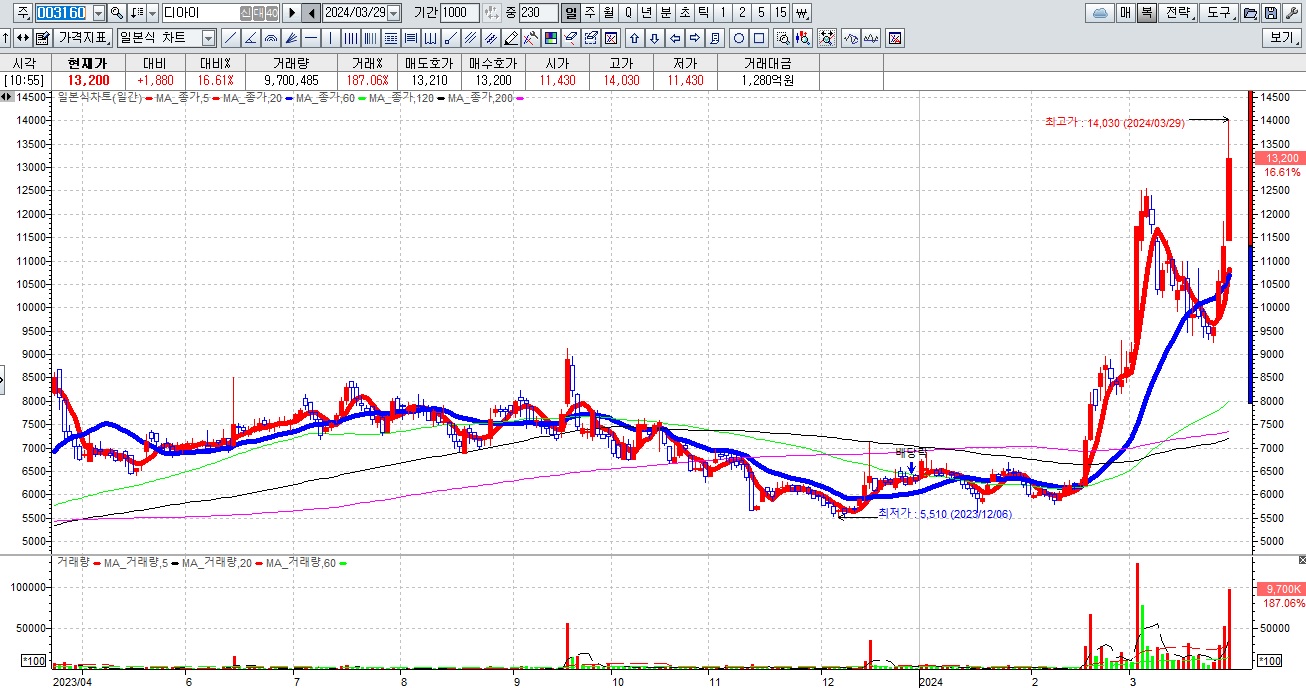1306x688 pixels.
Task: Click the chart scroll arrows at top-left
Action: (6, 97)
